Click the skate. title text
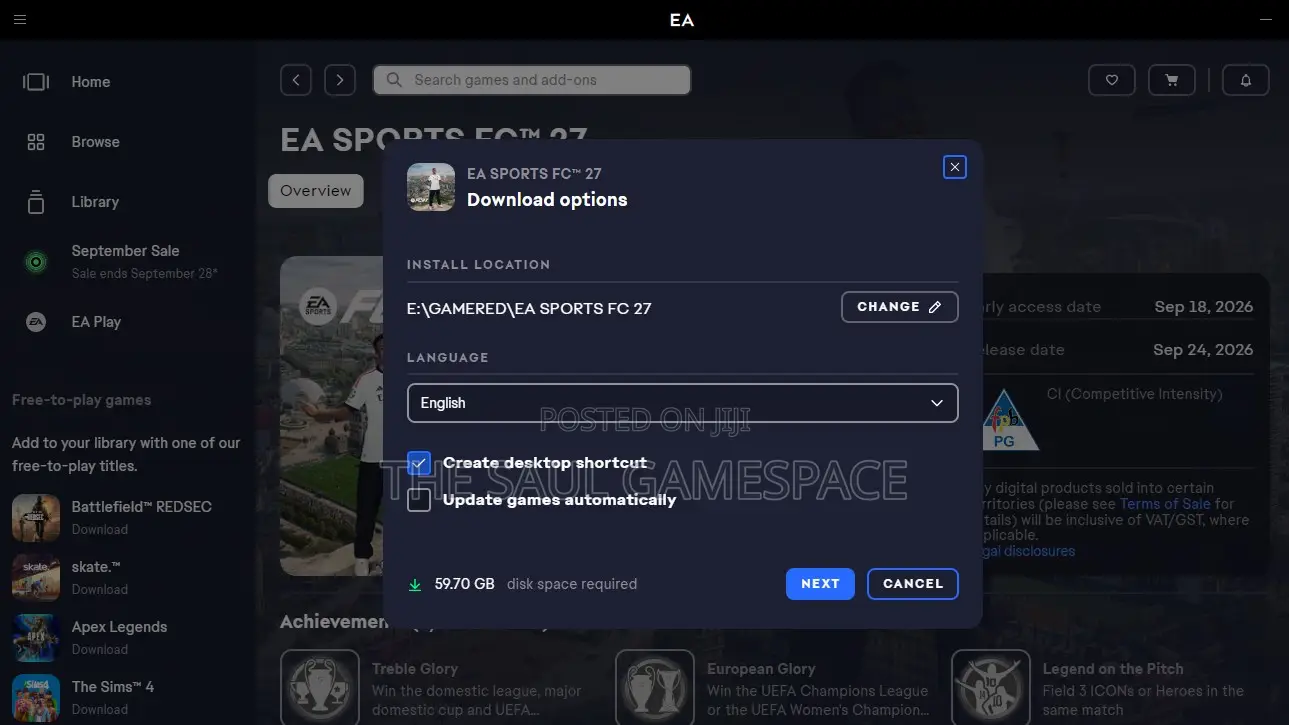The width and height of the screenshot is (1289, 725). click(96, 567)
